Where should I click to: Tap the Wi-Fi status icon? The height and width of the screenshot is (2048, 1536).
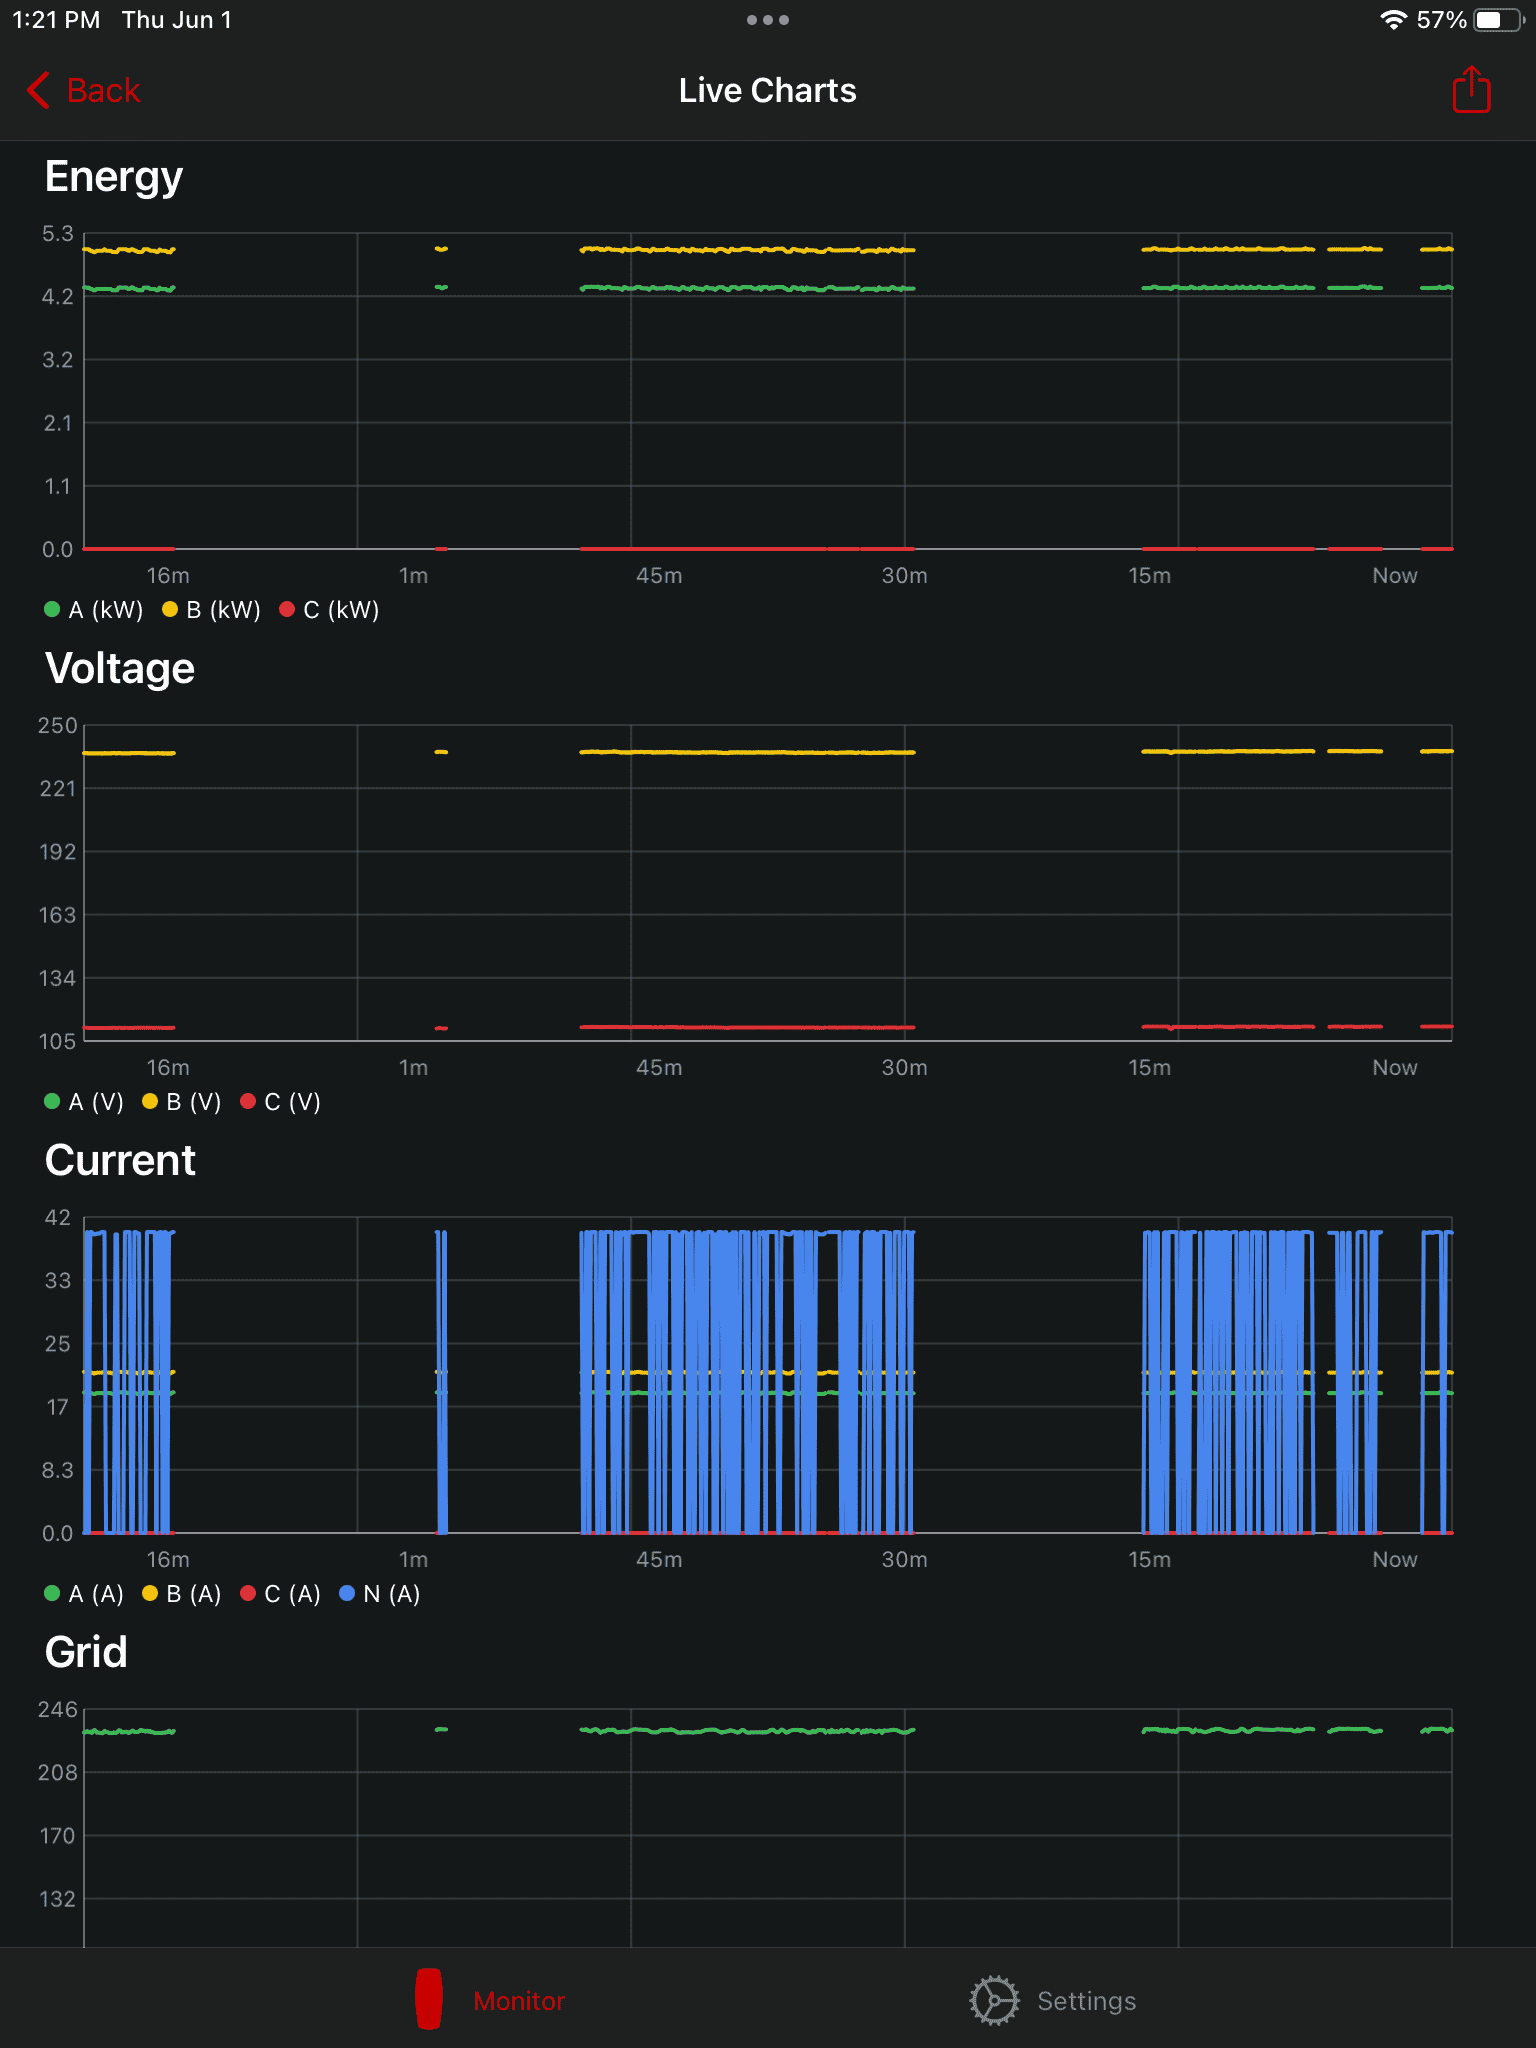click(1393, 20)
